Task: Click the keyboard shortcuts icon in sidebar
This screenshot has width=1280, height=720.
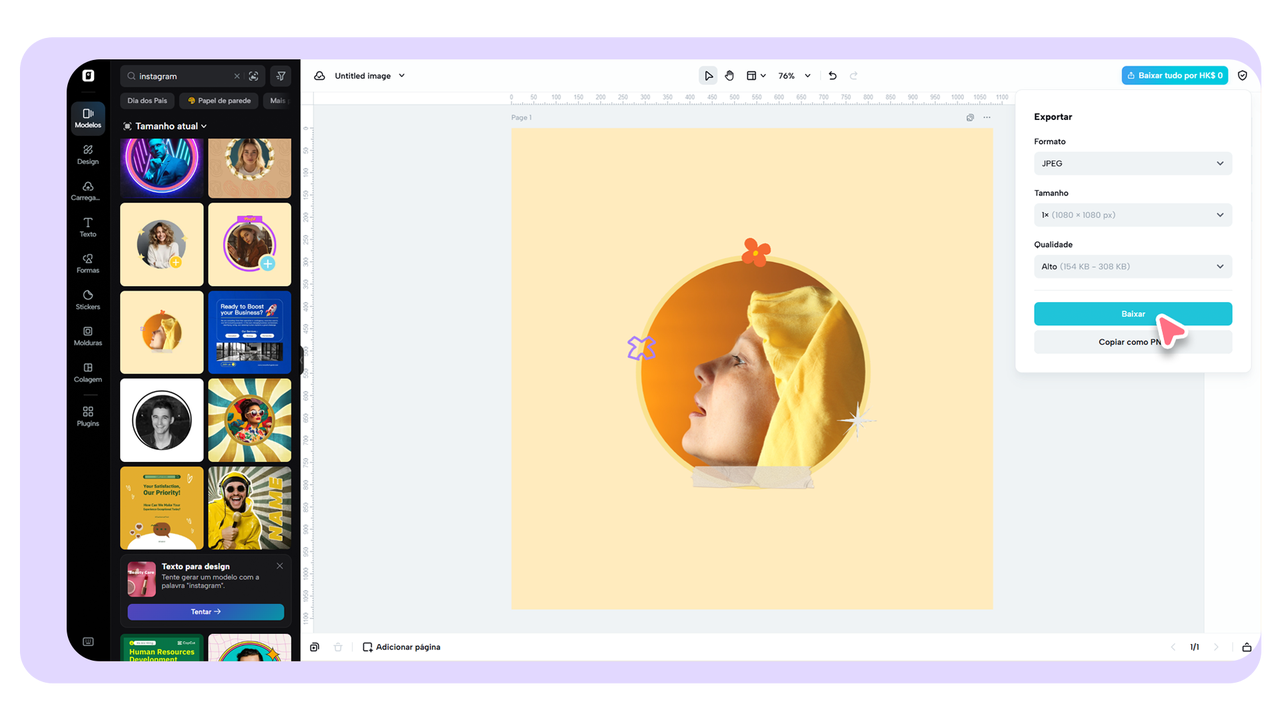Action: 88,642
